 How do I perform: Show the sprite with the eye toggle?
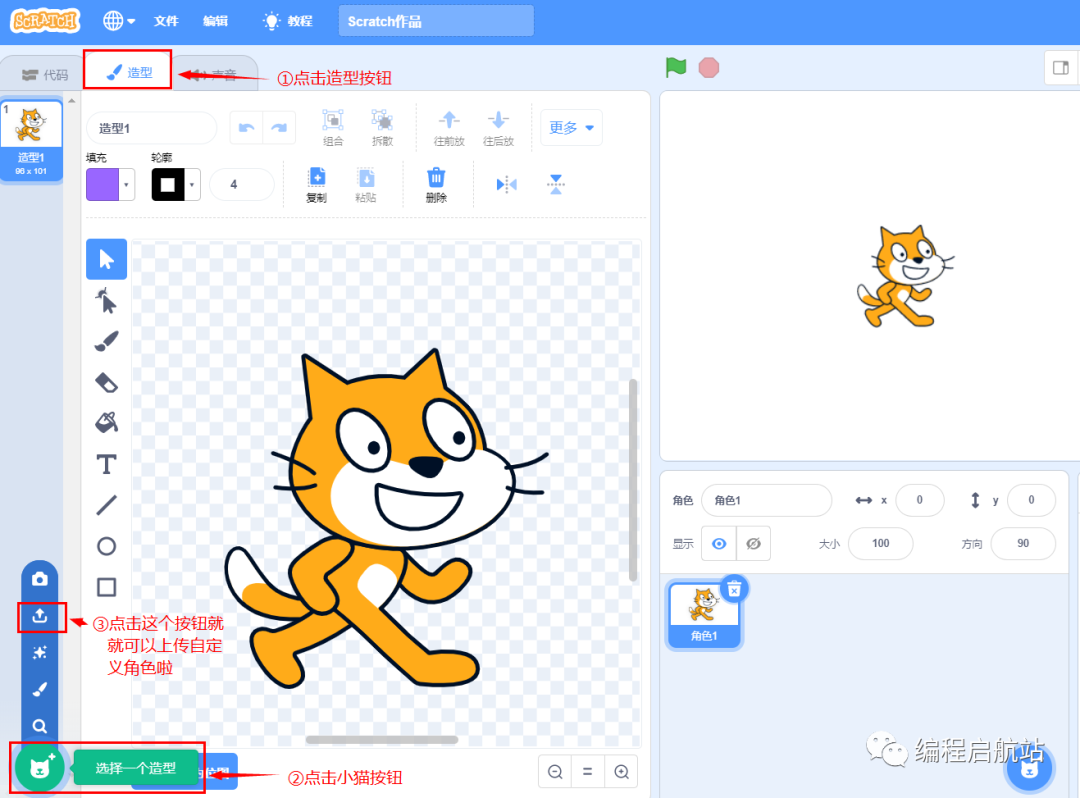tap(719, 543)
